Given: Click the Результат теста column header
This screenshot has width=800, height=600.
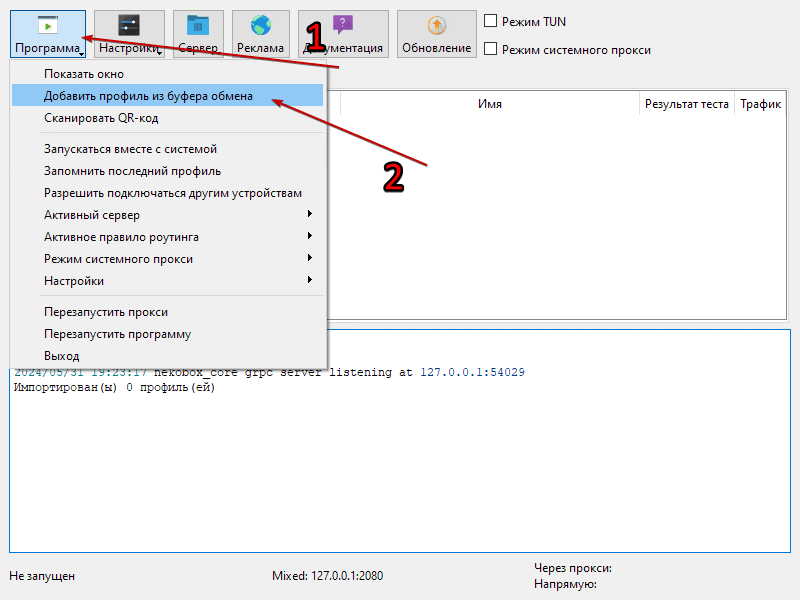Looking at the screenshot, I should coord(686,104).
